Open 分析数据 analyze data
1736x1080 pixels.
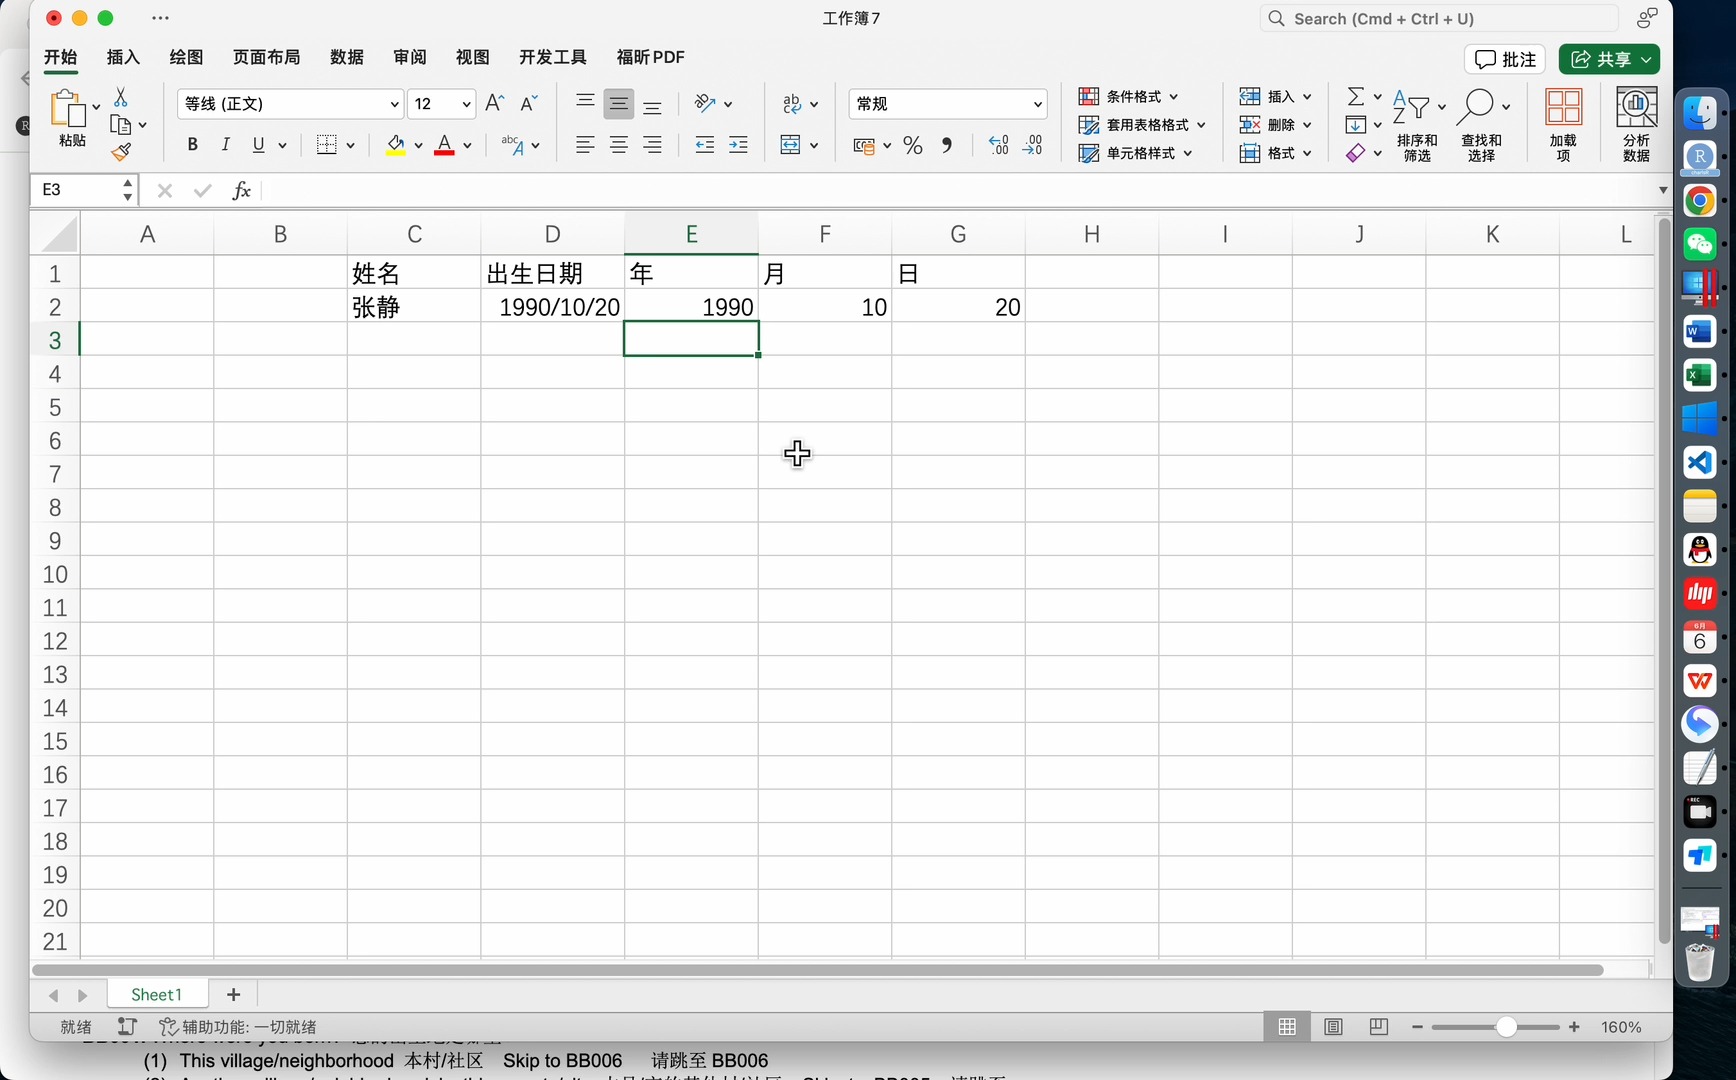[1636, 125]
